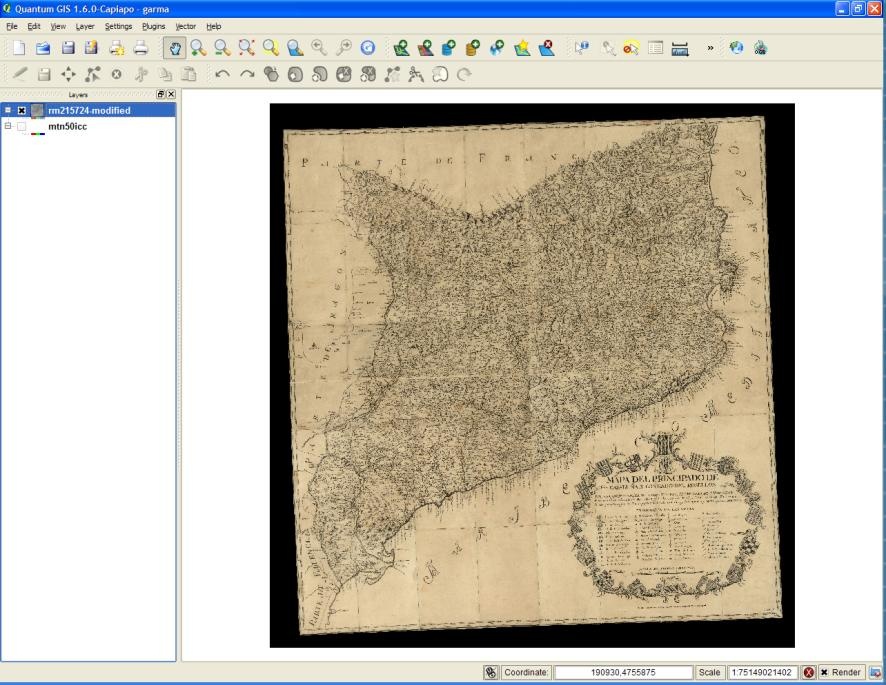Screen dimensions: 886x685
Task: Select the Add Part tool
Action: [x=320, y=74]
